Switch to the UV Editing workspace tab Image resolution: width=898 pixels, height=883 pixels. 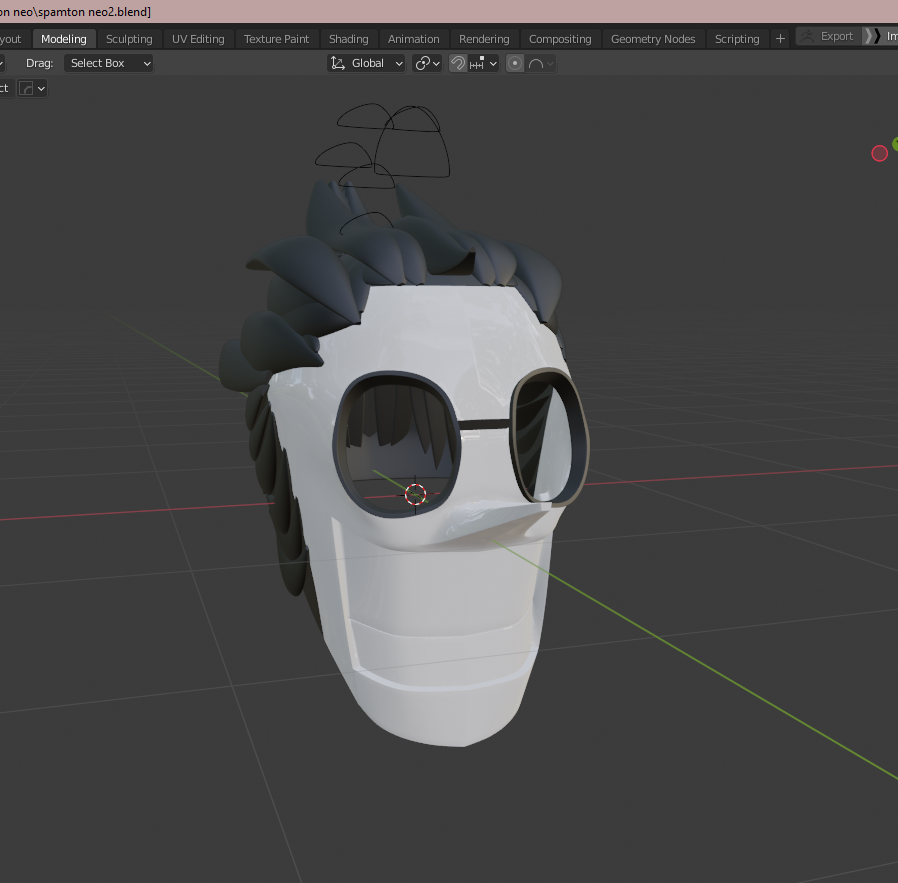198,39
